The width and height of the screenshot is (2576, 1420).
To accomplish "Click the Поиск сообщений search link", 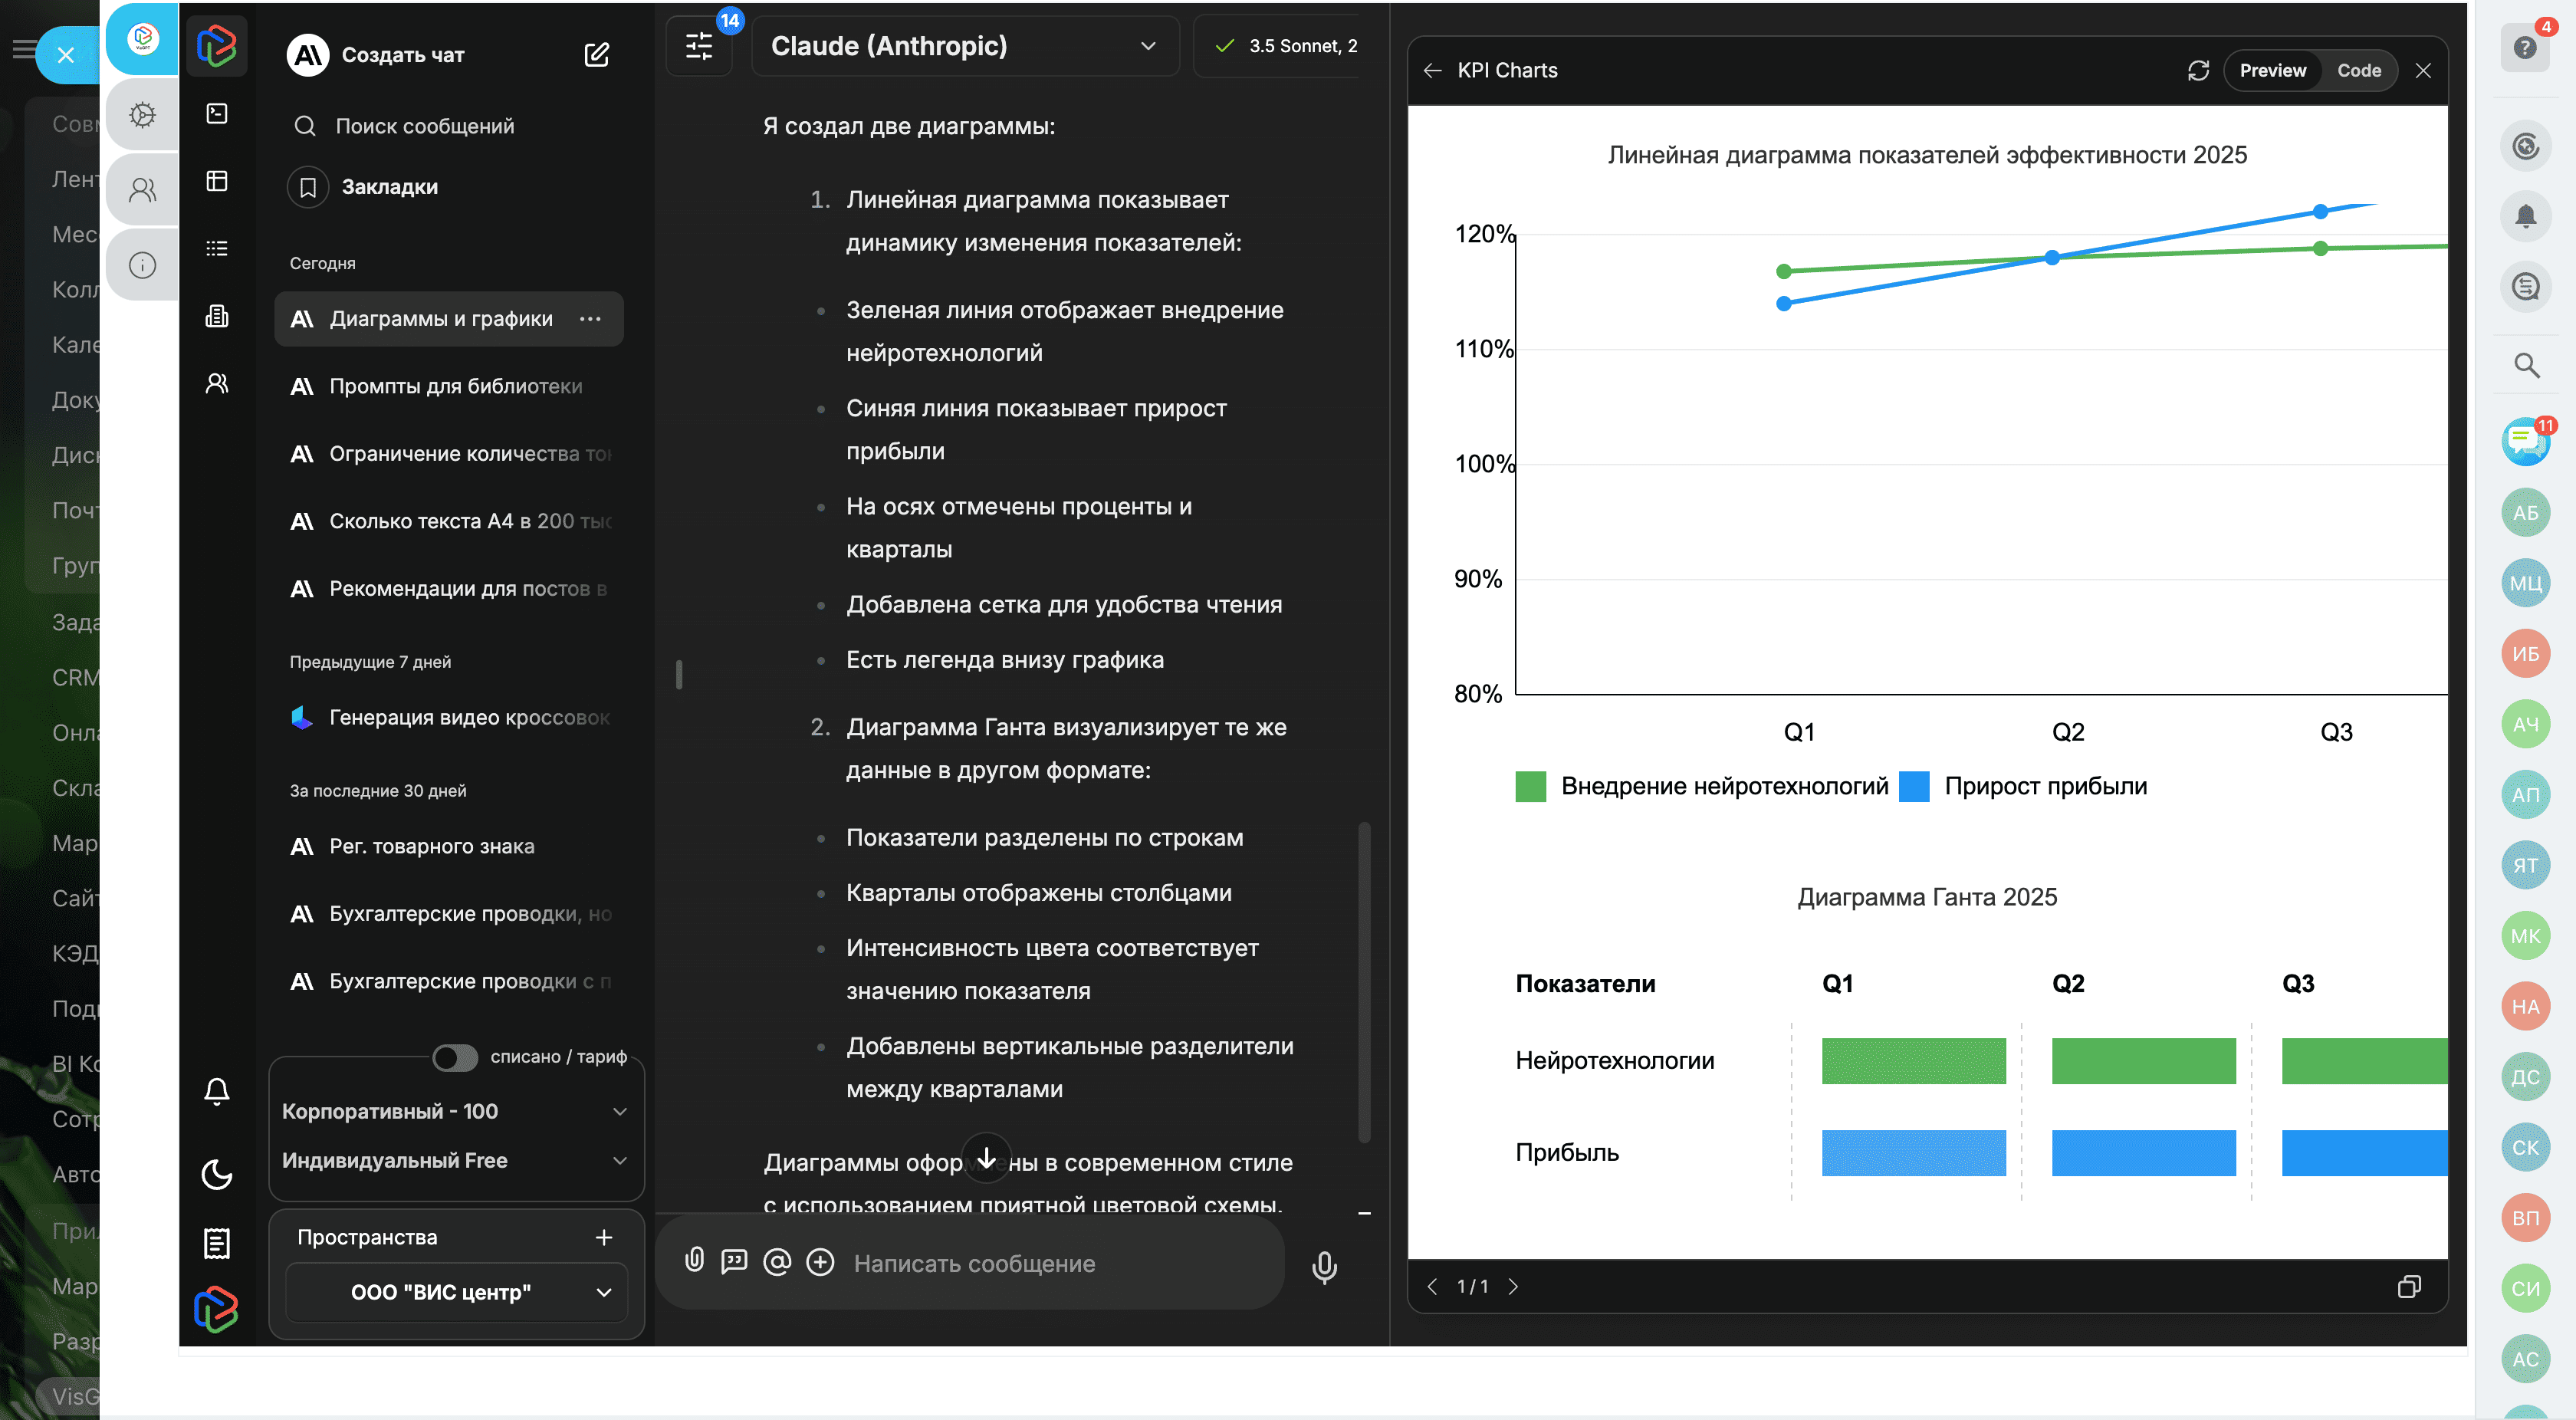I will point(424,126).
